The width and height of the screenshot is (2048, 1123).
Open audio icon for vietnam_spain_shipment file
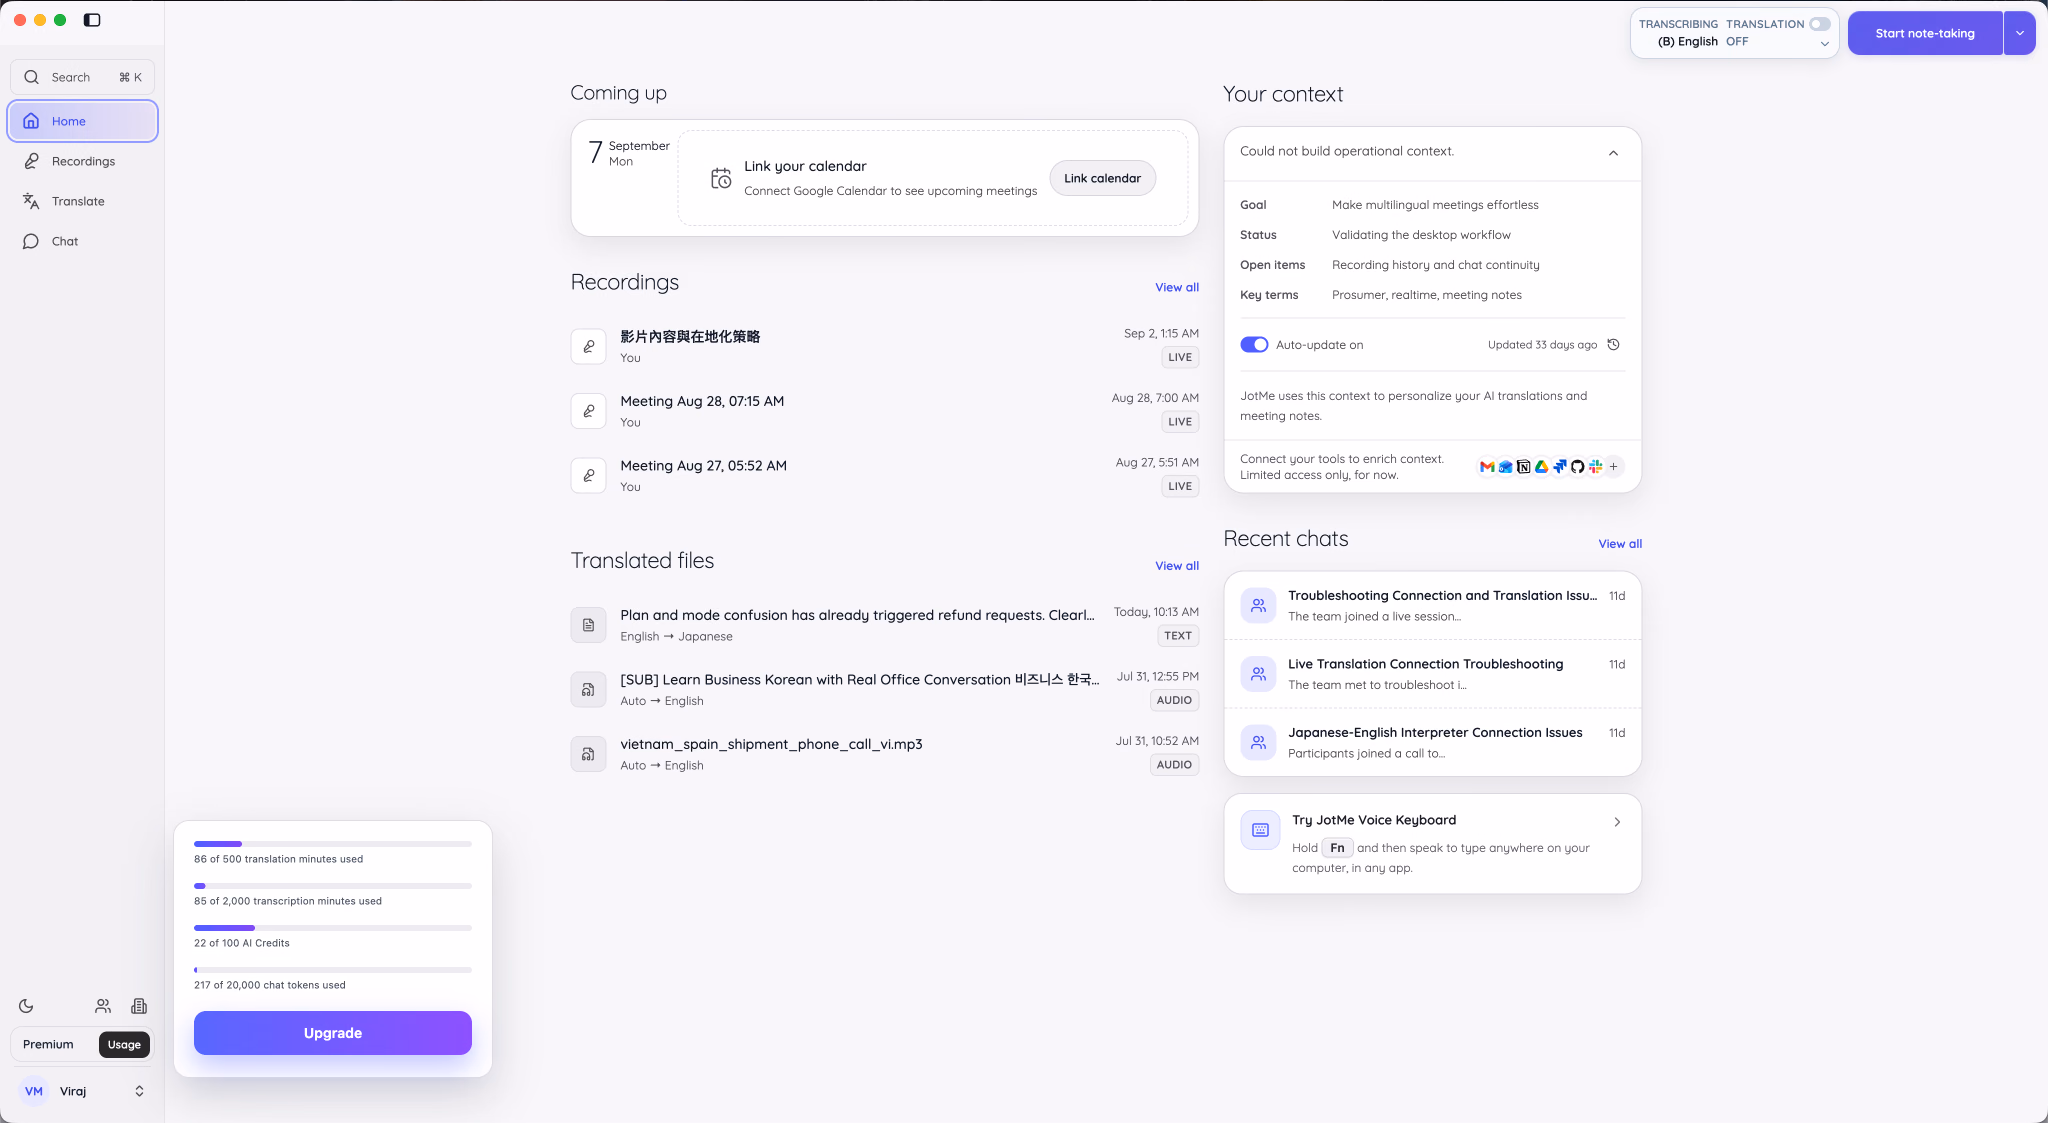(588, 754)
